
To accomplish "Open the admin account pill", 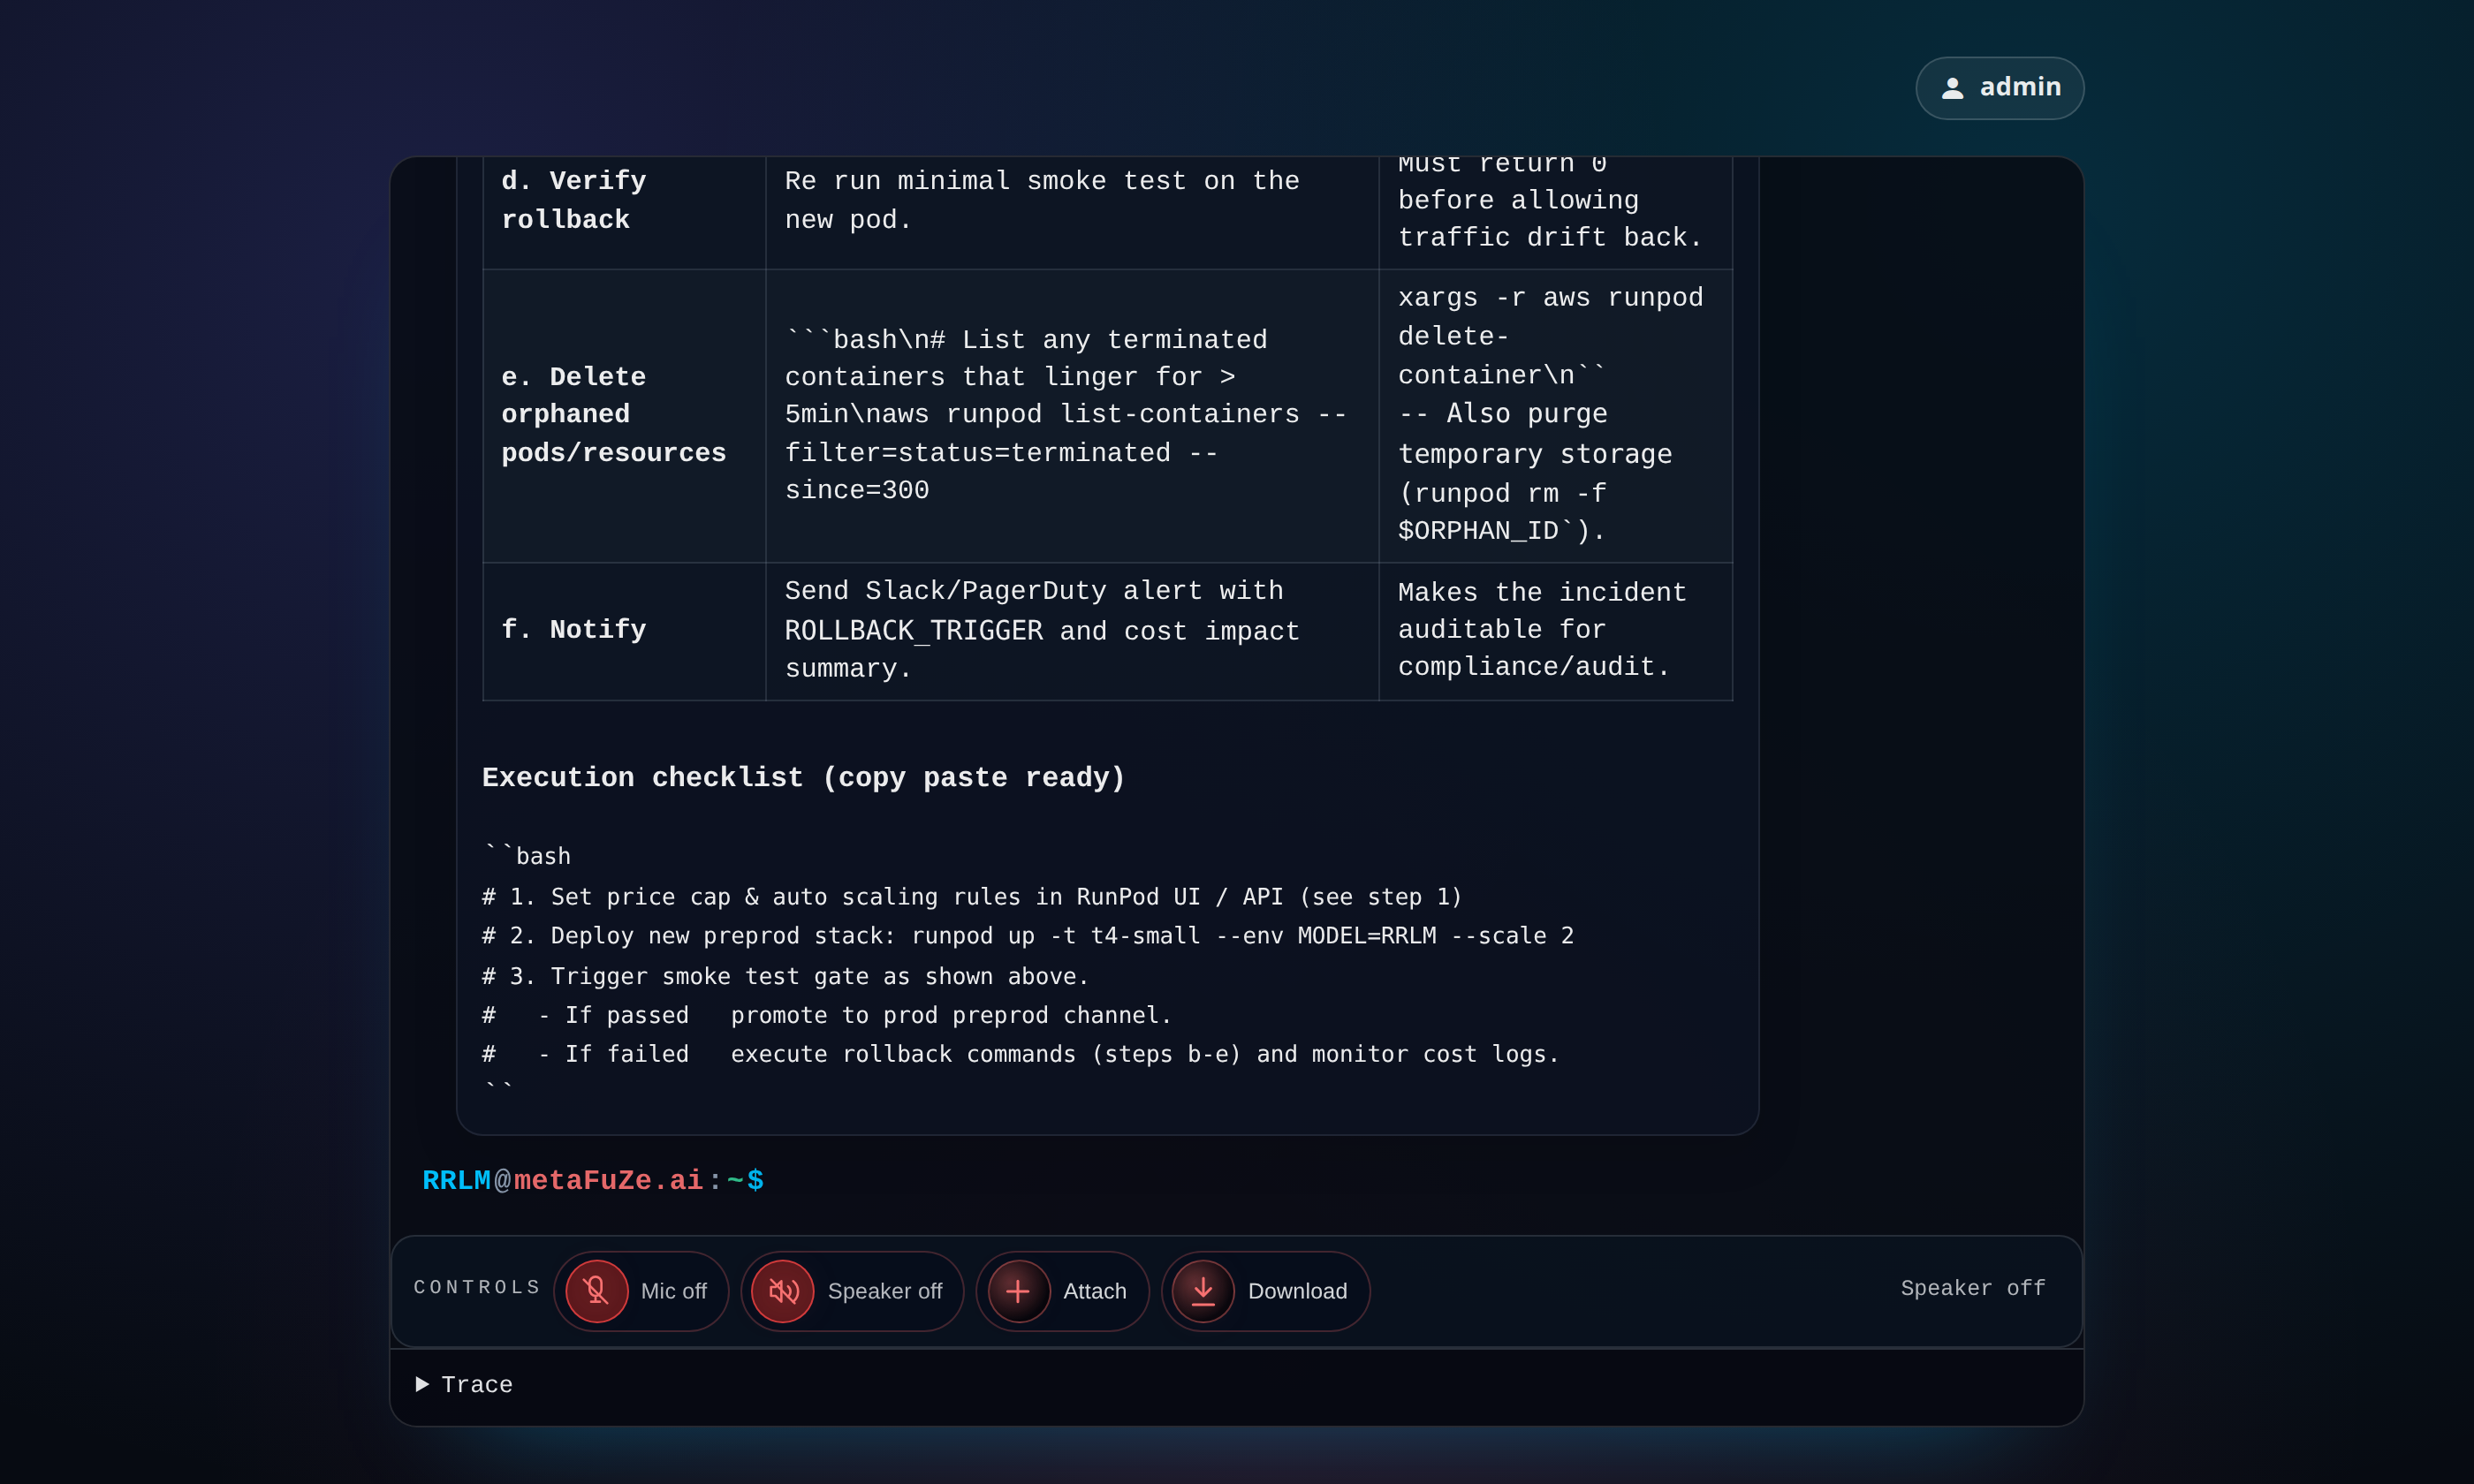I will coord(1999,88).
